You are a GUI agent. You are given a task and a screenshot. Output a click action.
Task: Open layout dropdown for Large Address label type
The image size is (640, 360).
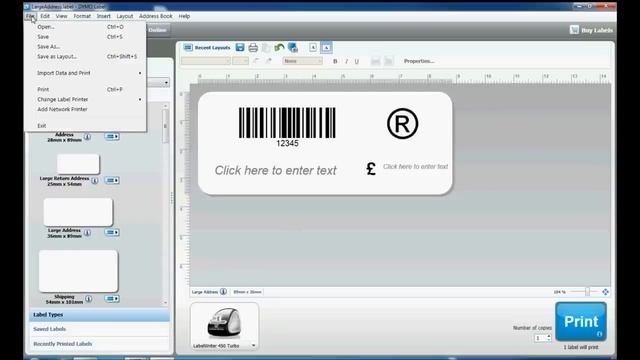coord(112,232)
